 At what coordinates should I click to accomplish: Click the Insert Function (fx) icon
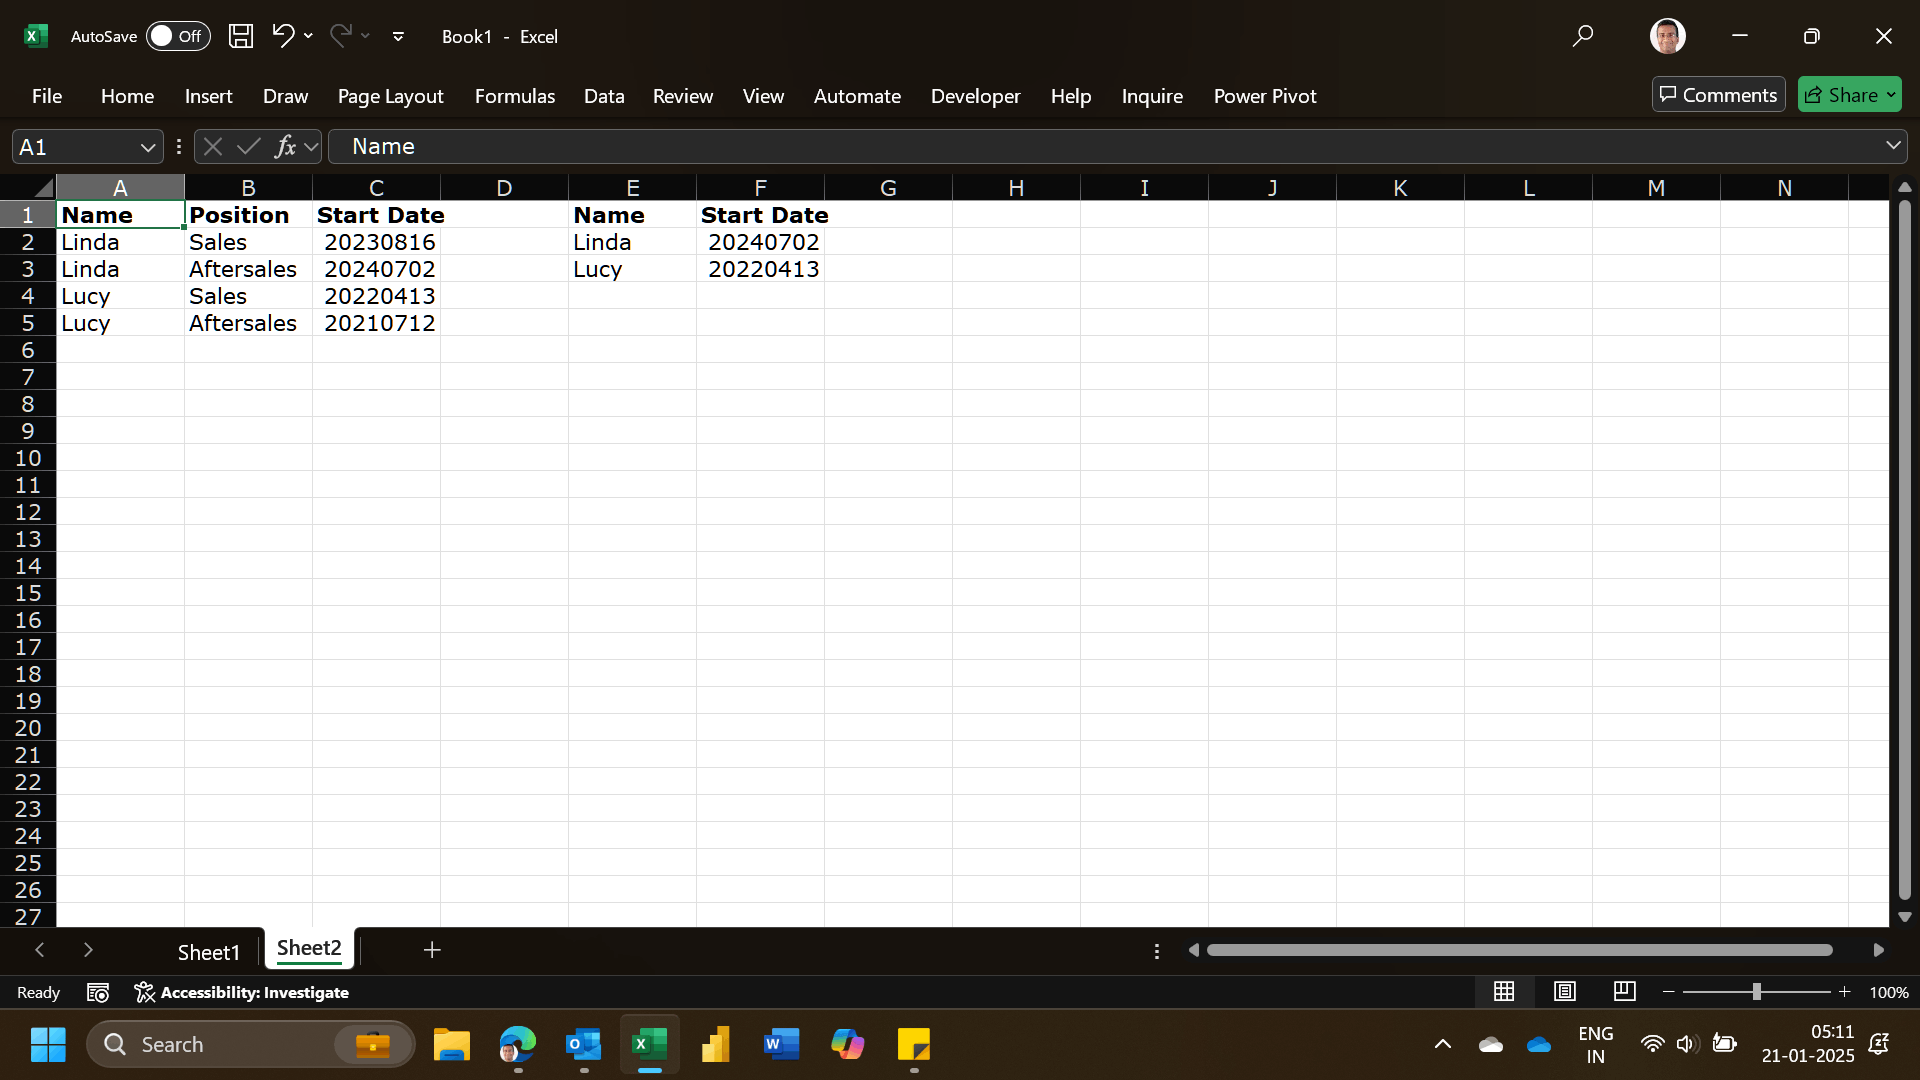click(x=287, y=146)
